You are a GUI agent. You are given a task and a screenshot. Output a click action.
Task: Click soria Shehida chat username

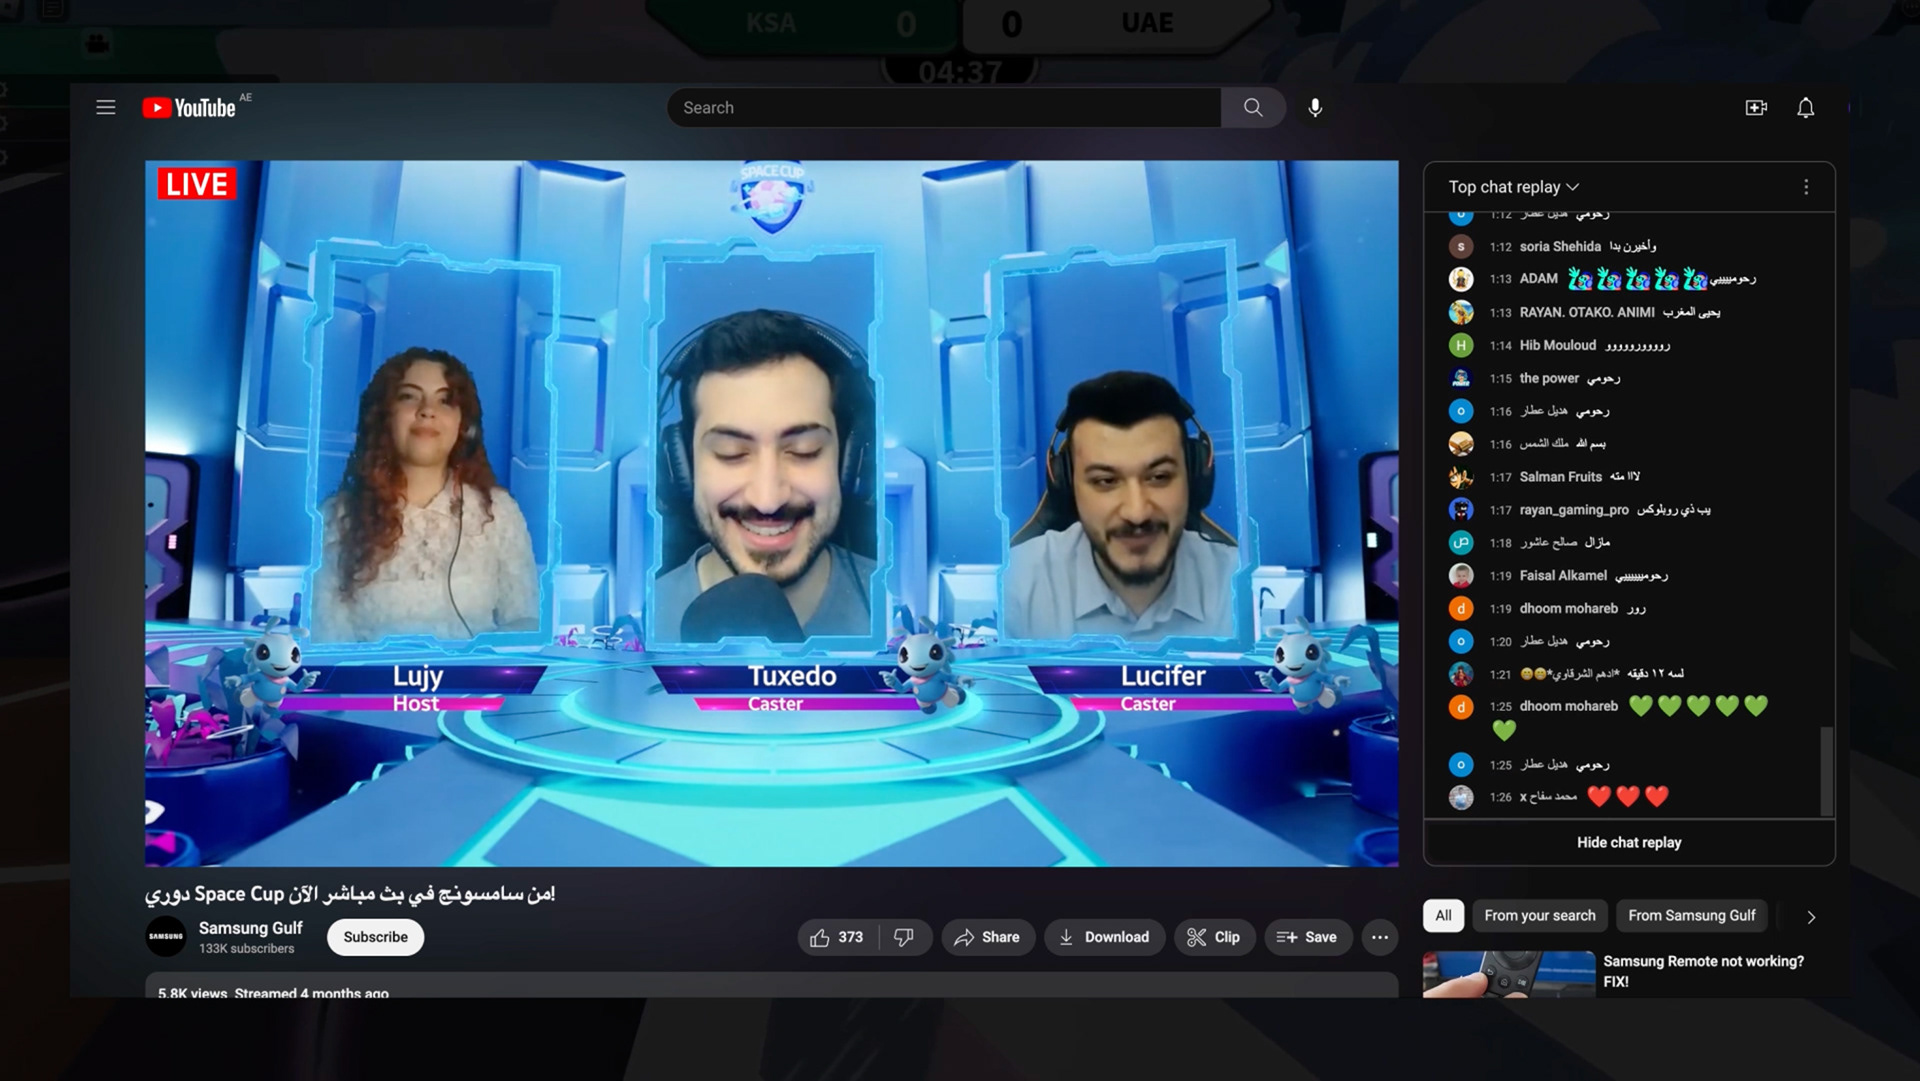point(1560,246)
